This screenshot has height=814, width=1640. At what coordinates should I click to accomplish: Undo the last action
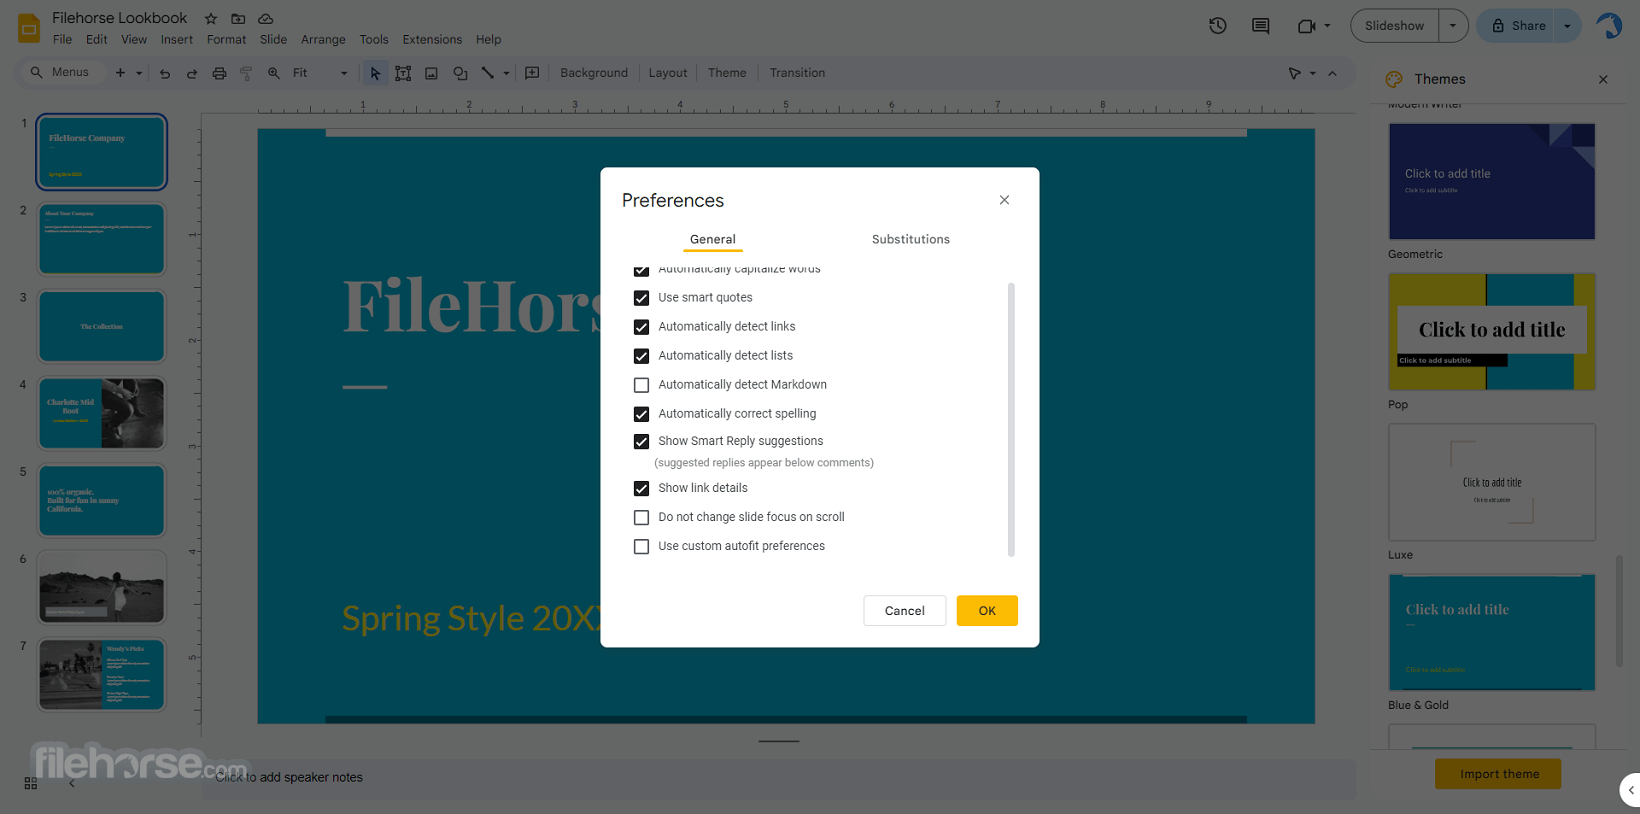pyautogui.click(x=165, y=73)
